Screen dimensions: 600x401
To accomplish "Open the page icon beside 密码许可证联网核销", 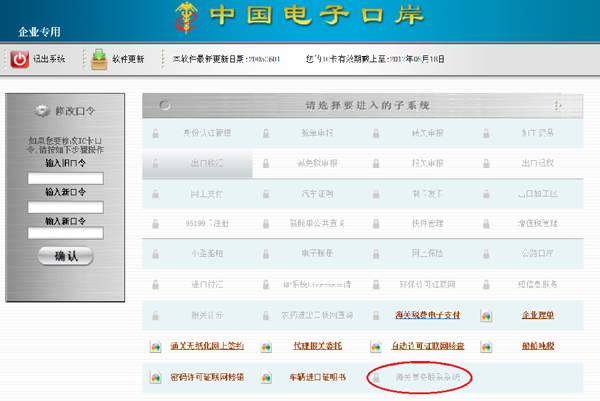I will coord(156,377).
